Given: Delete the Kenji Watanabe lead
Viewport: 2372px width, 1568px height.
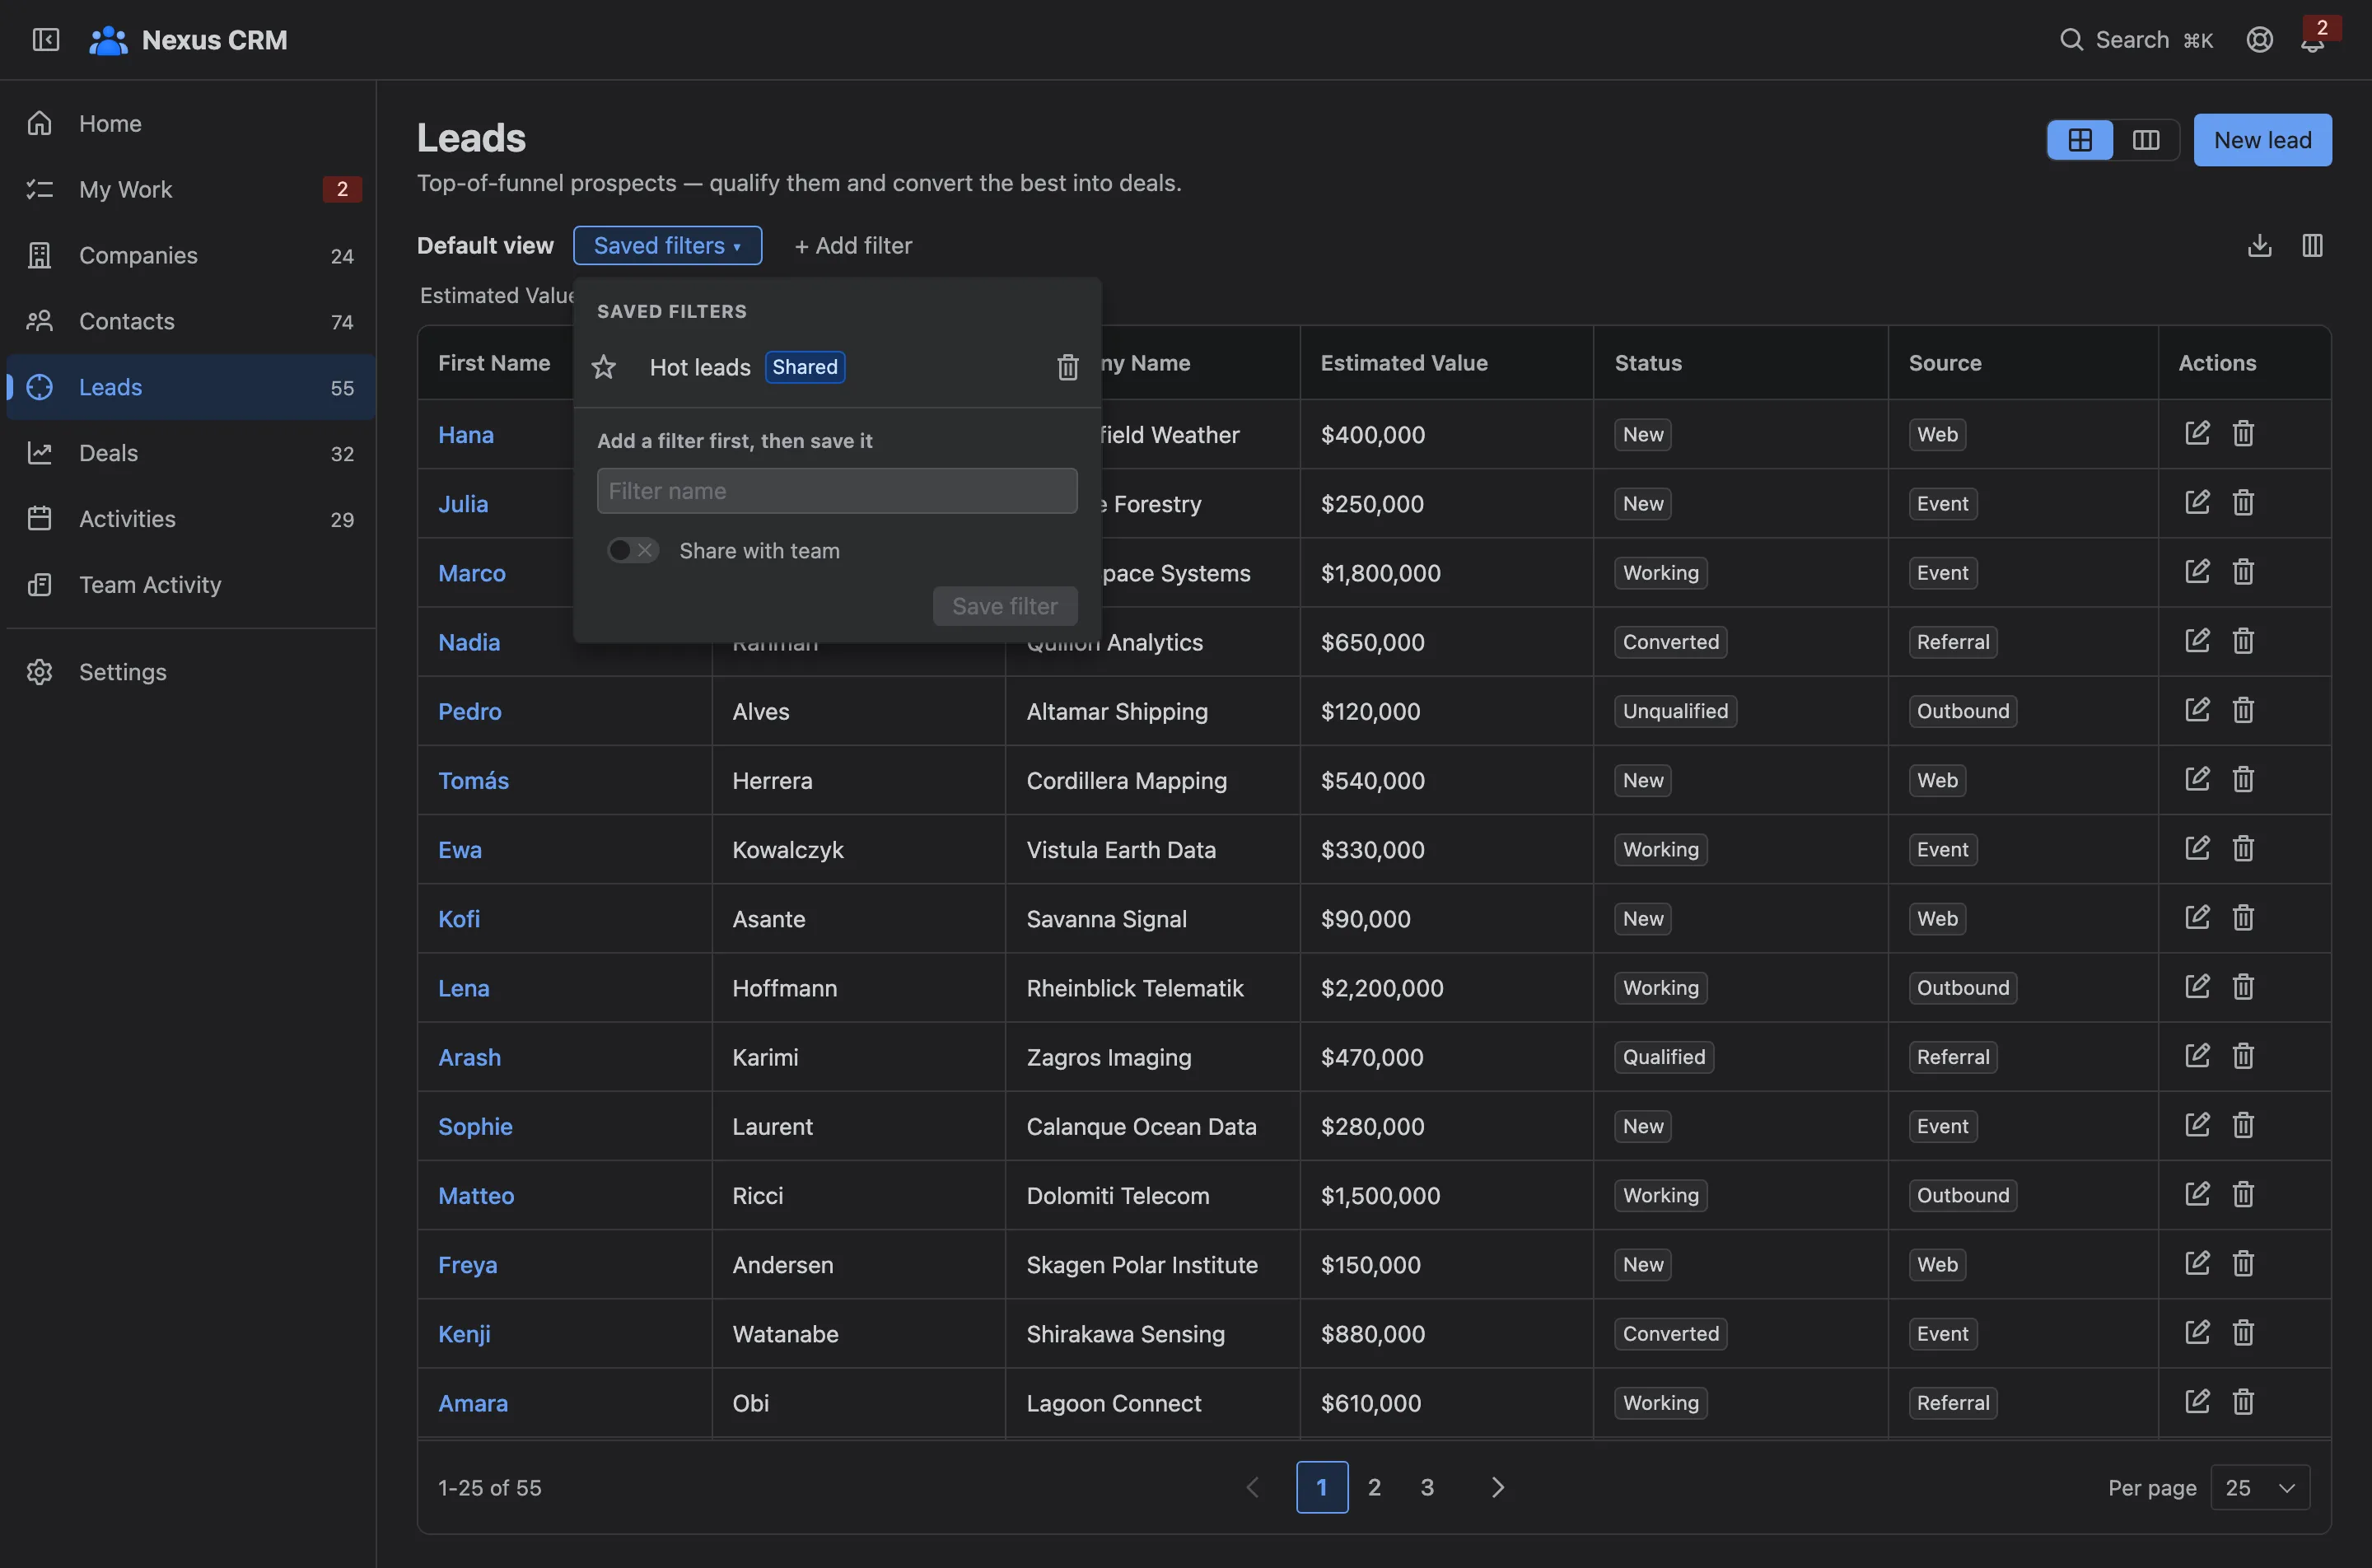Looking at the screenshot, I should (2243, 1333).
